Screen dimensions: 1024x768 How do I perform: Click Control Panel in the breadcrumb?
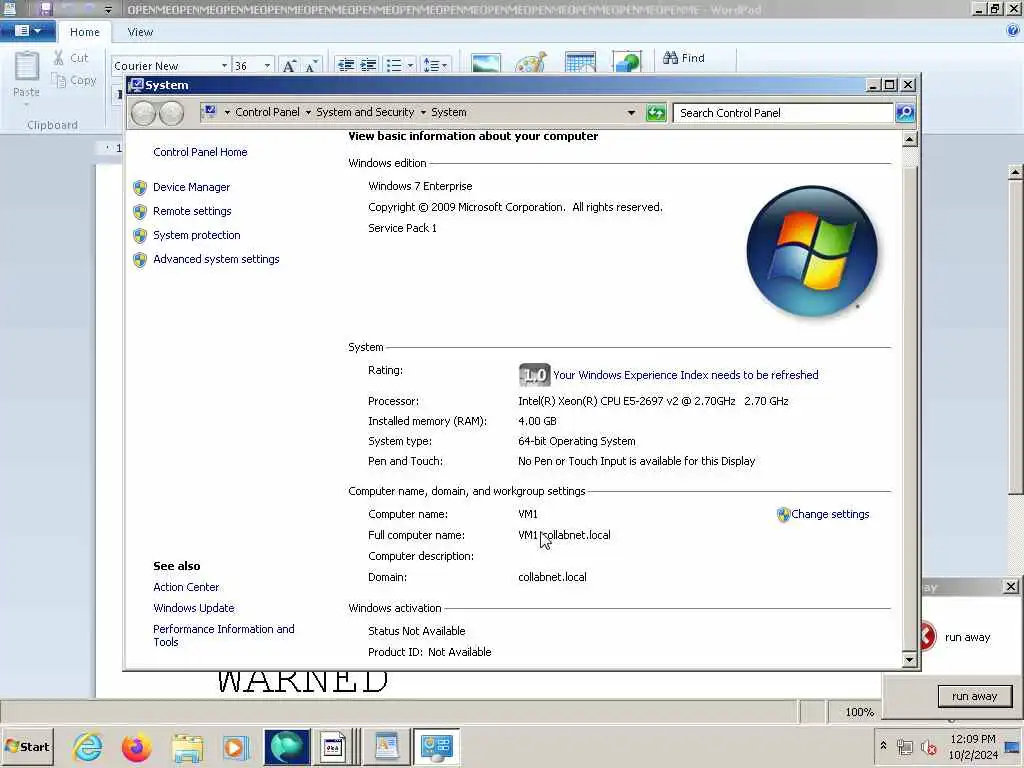coord(267,112)
